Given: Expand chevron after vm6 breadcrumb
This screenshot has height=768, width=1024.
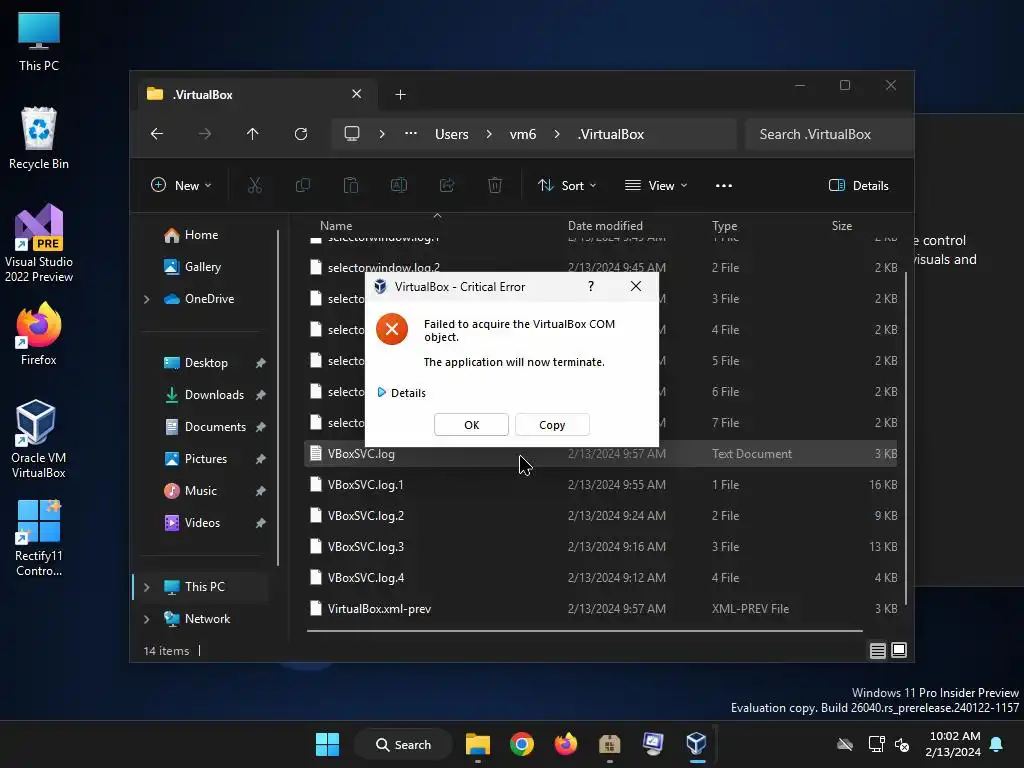Looking at the screenshot, I should (x=557, y=134).
